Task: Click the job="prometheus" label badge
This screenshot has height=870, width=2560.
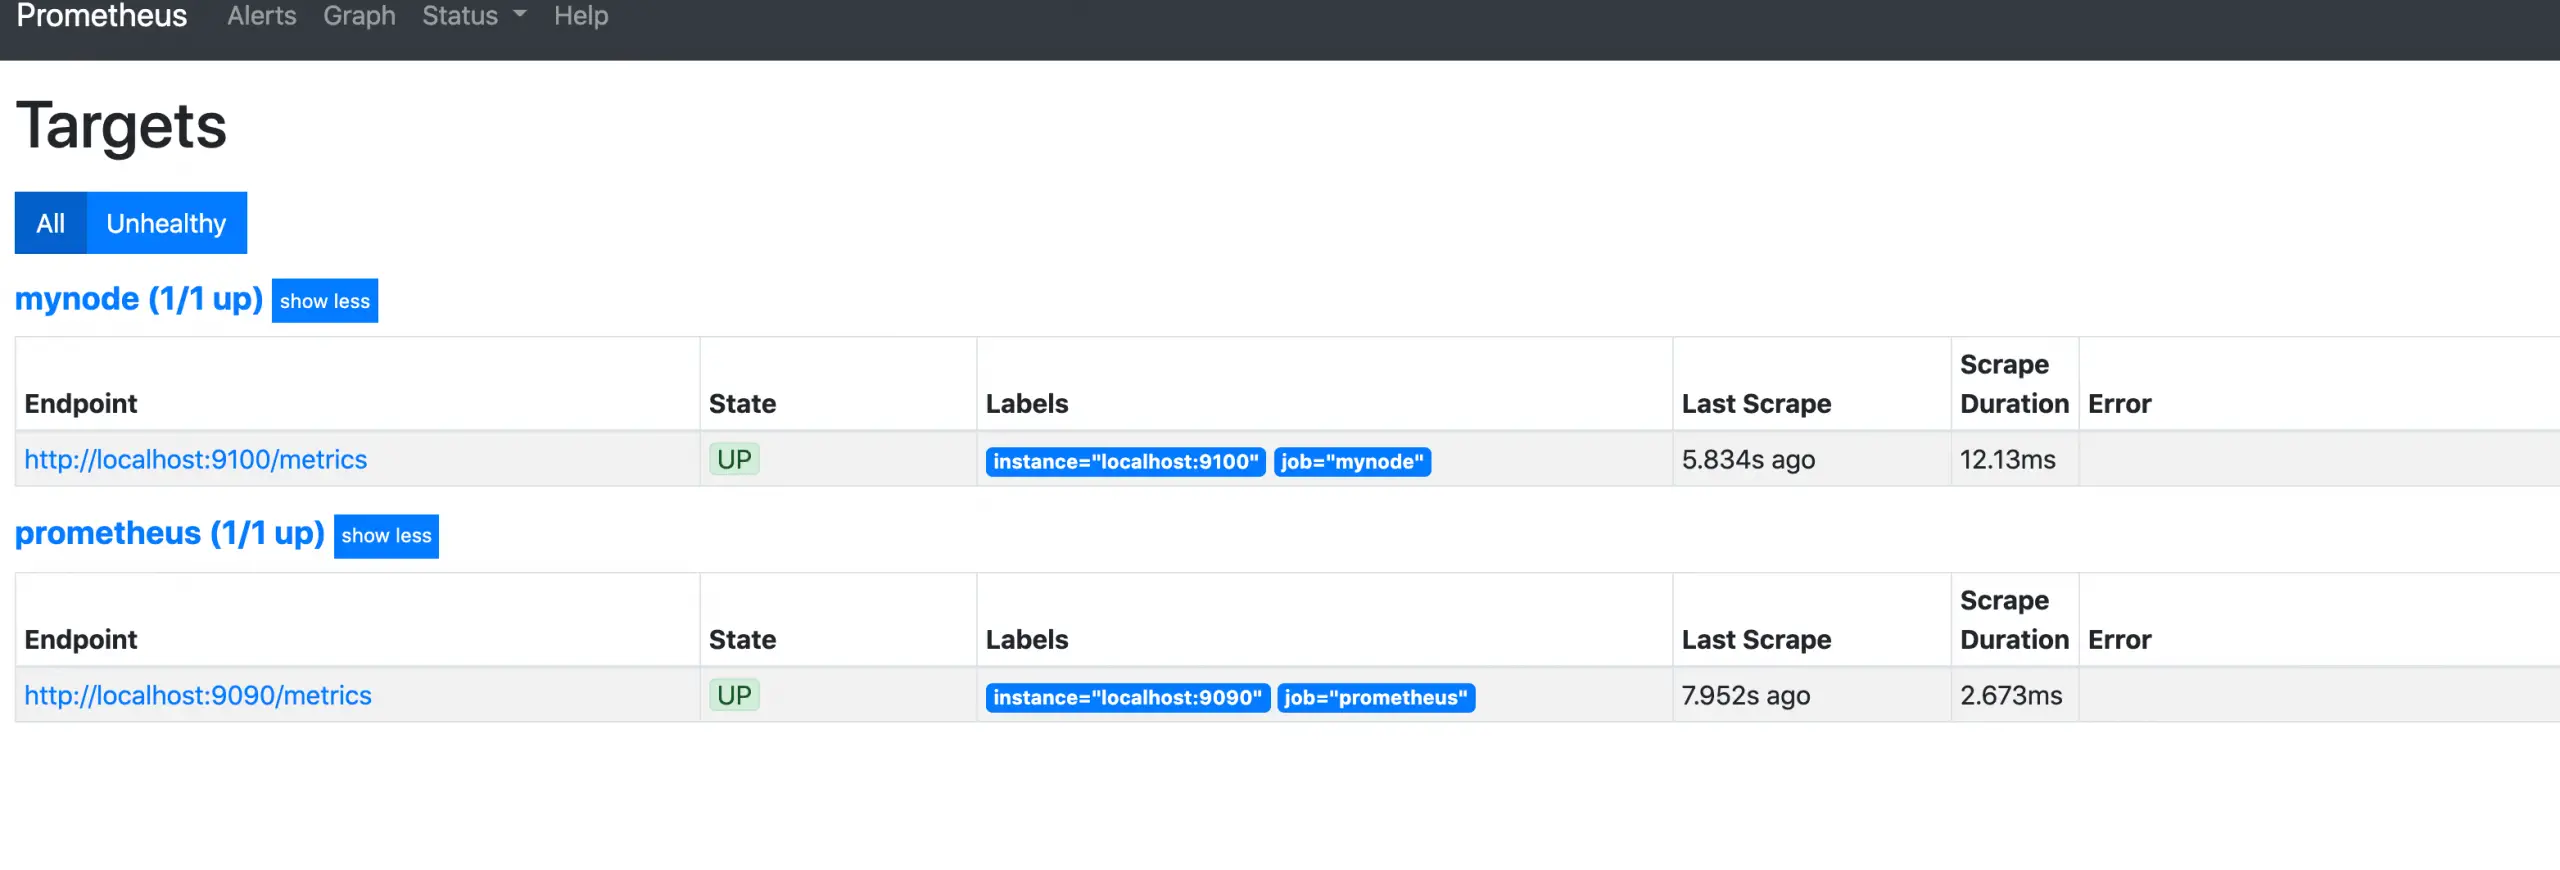Action: click(x=1376, y=698)
